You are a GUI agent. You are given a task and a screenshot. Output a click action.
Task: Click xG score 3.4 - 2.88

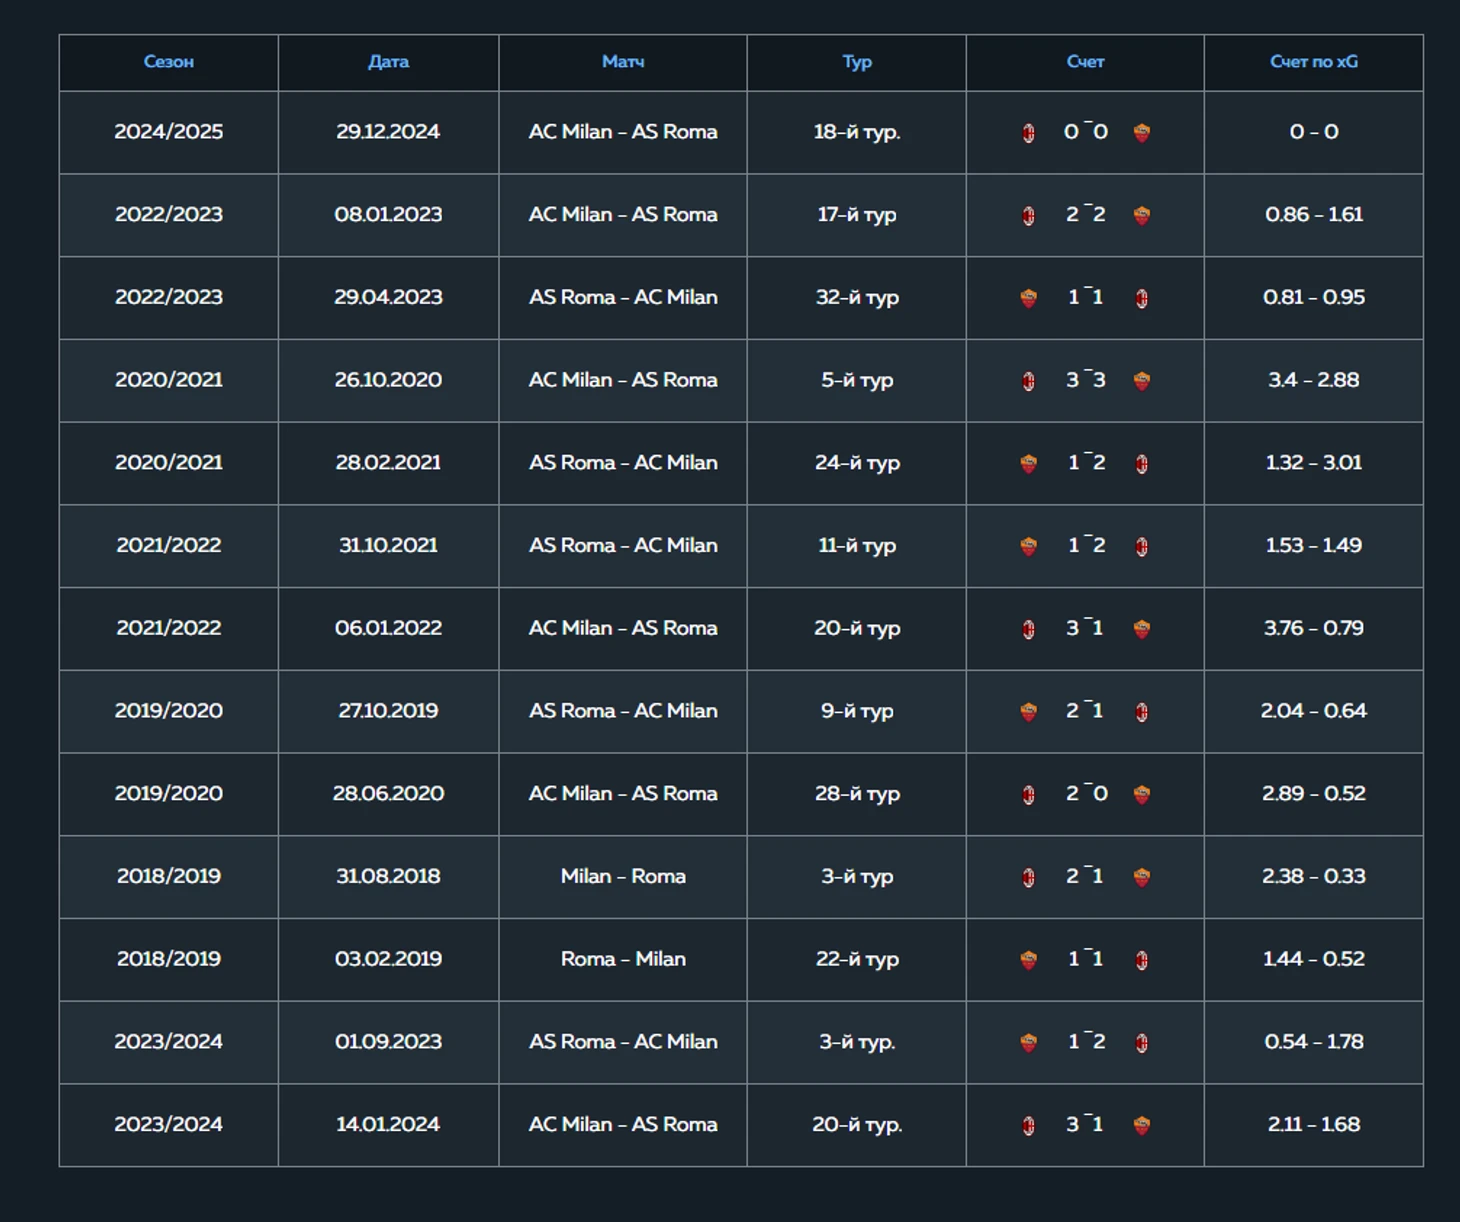1314,380
